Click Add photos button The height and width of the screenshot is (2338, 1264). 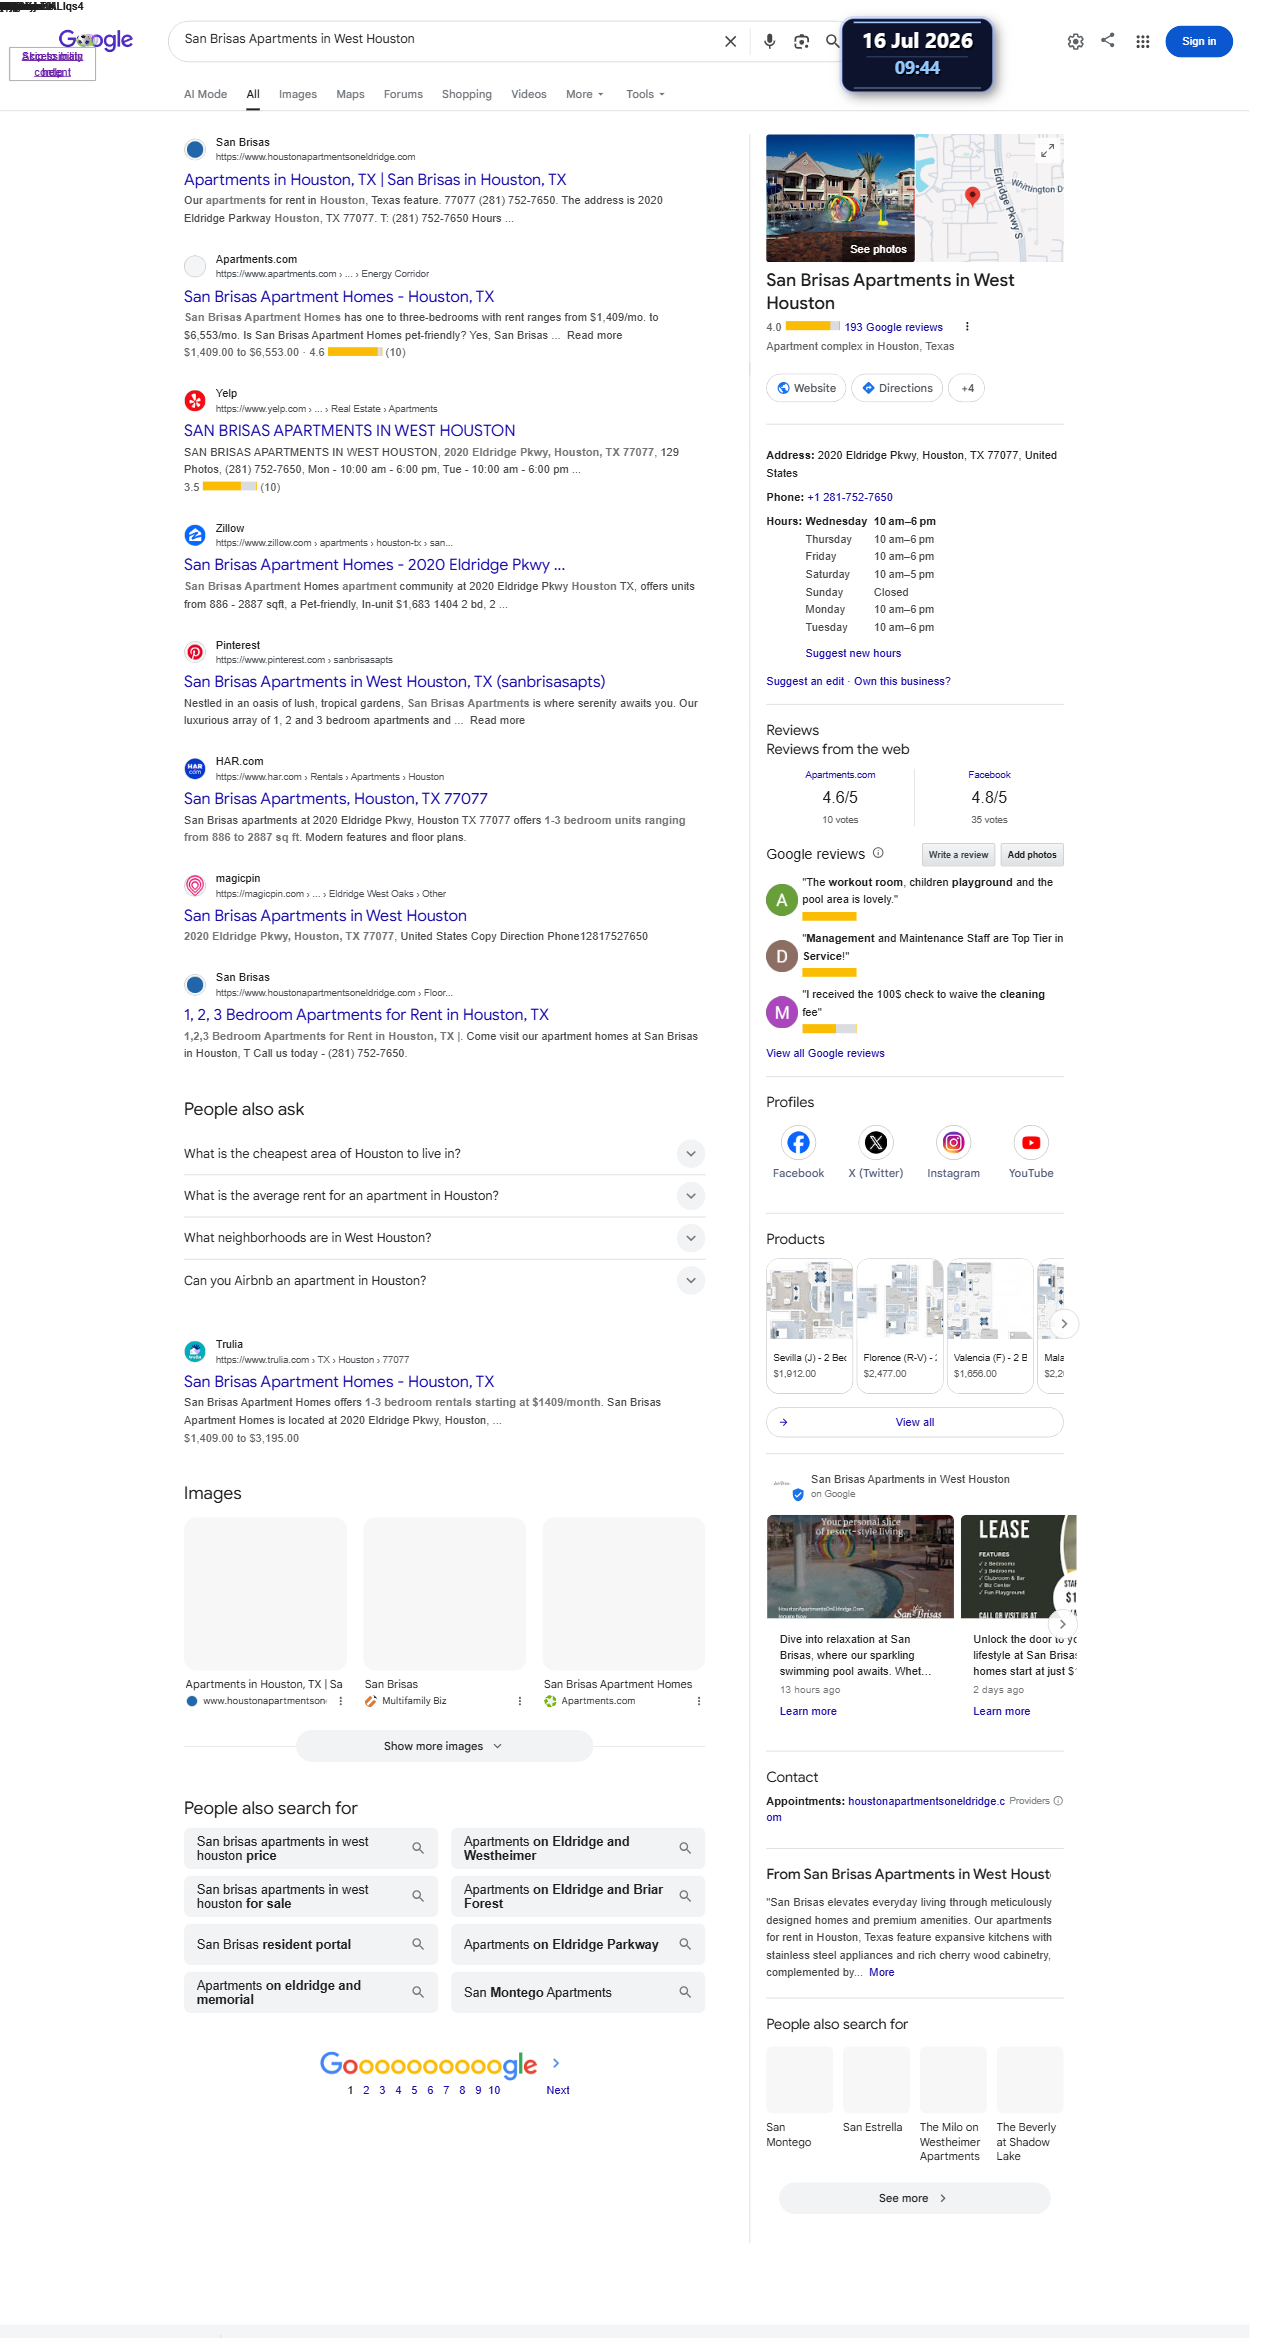pyautogui.click(x=1031, y=854)
